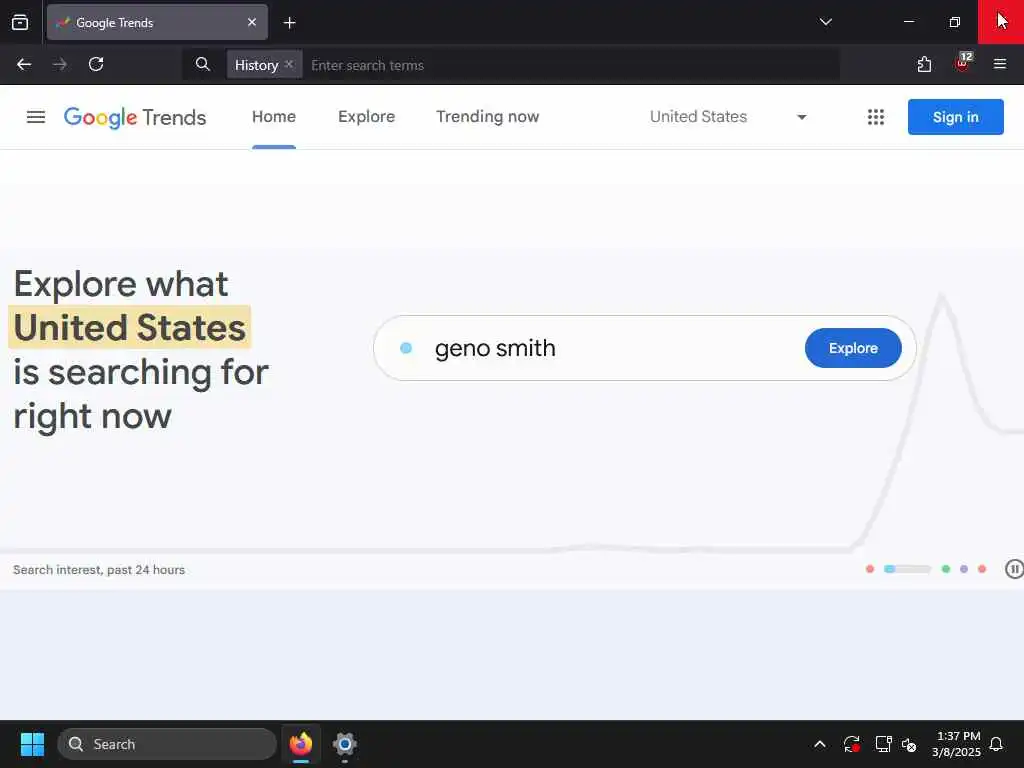Select the purple carousel dot
The height and width of the screenshot is (768, 1024).
click(x=963, y=569)
